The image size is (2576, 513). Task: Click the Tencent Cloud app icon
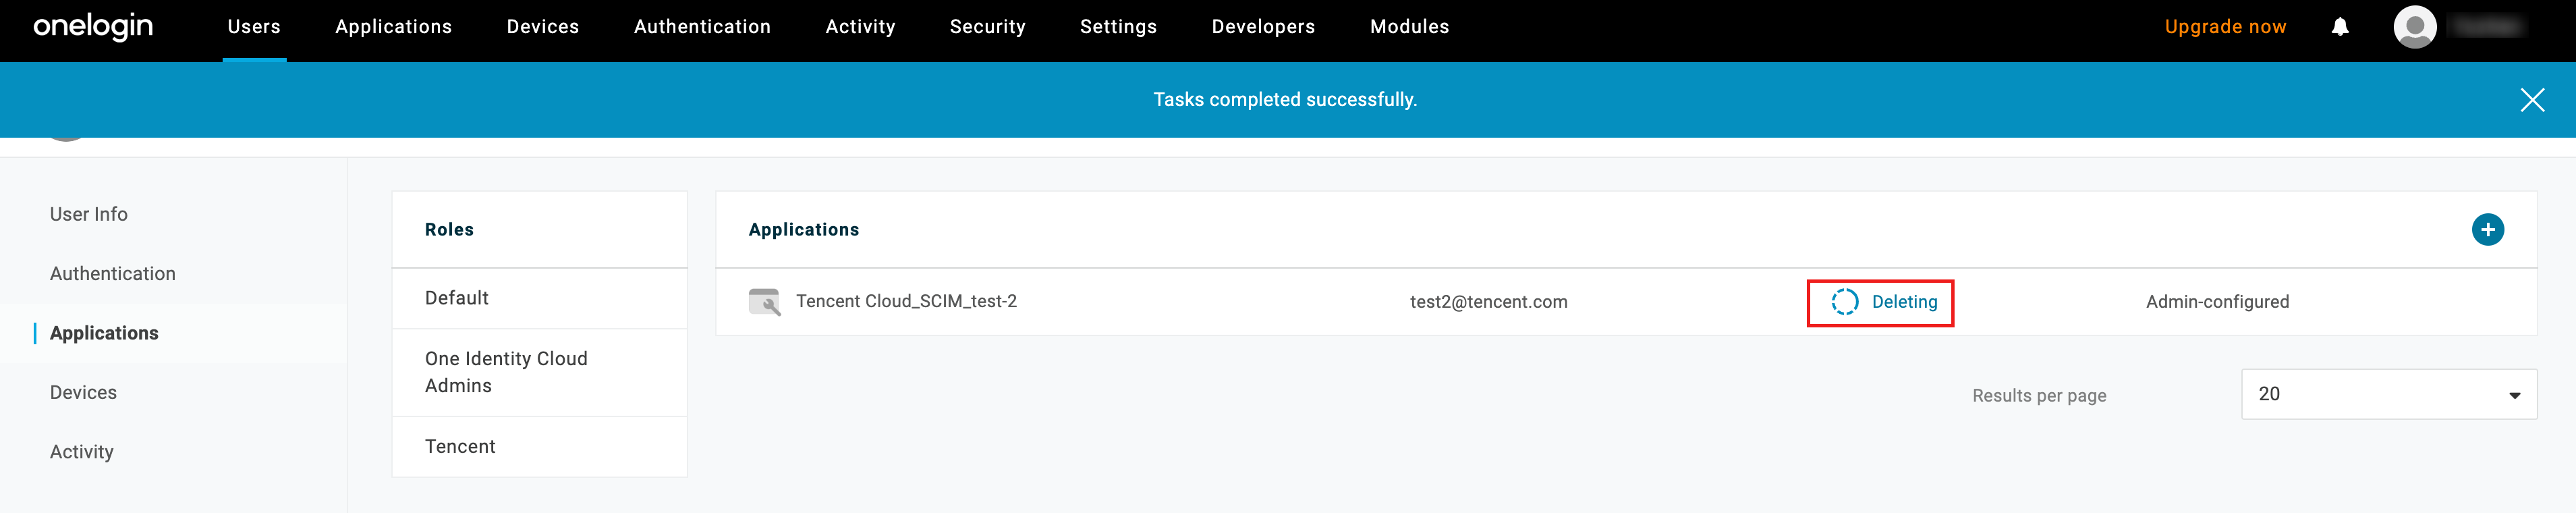coord(764,301)
